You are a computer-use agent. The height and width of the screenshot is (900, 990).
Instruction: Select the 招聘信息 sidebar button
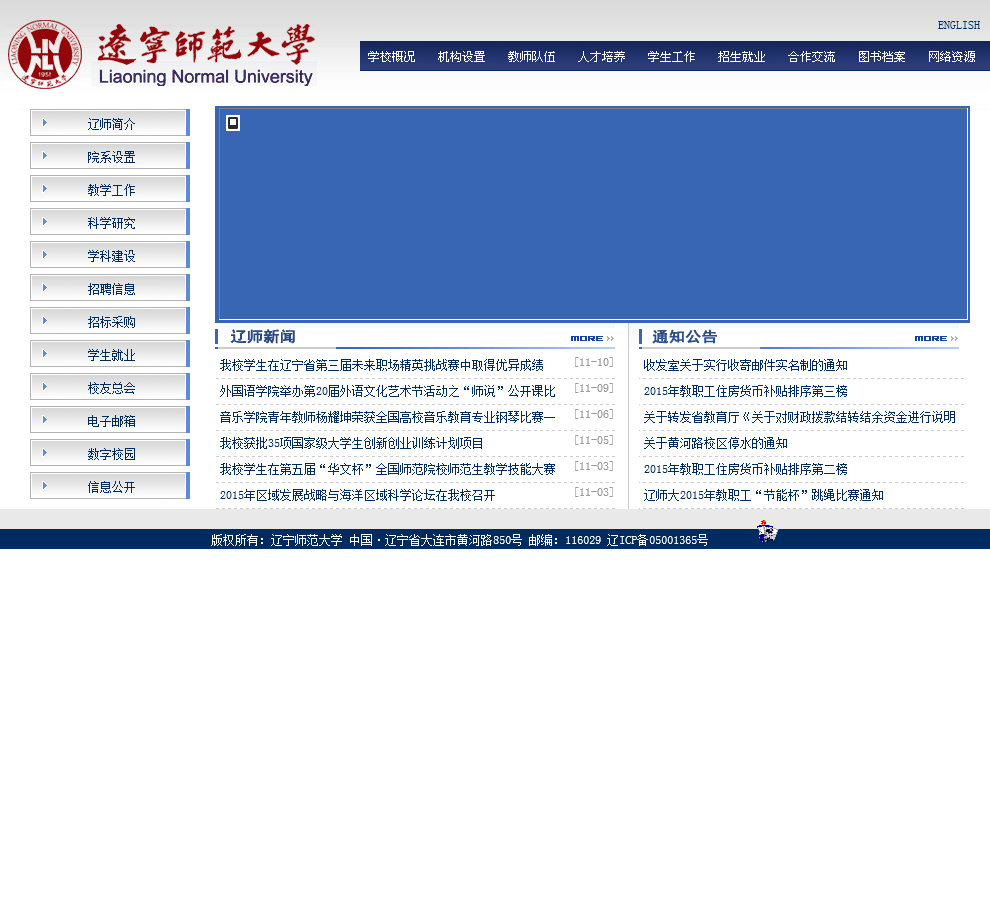(110, 288)
